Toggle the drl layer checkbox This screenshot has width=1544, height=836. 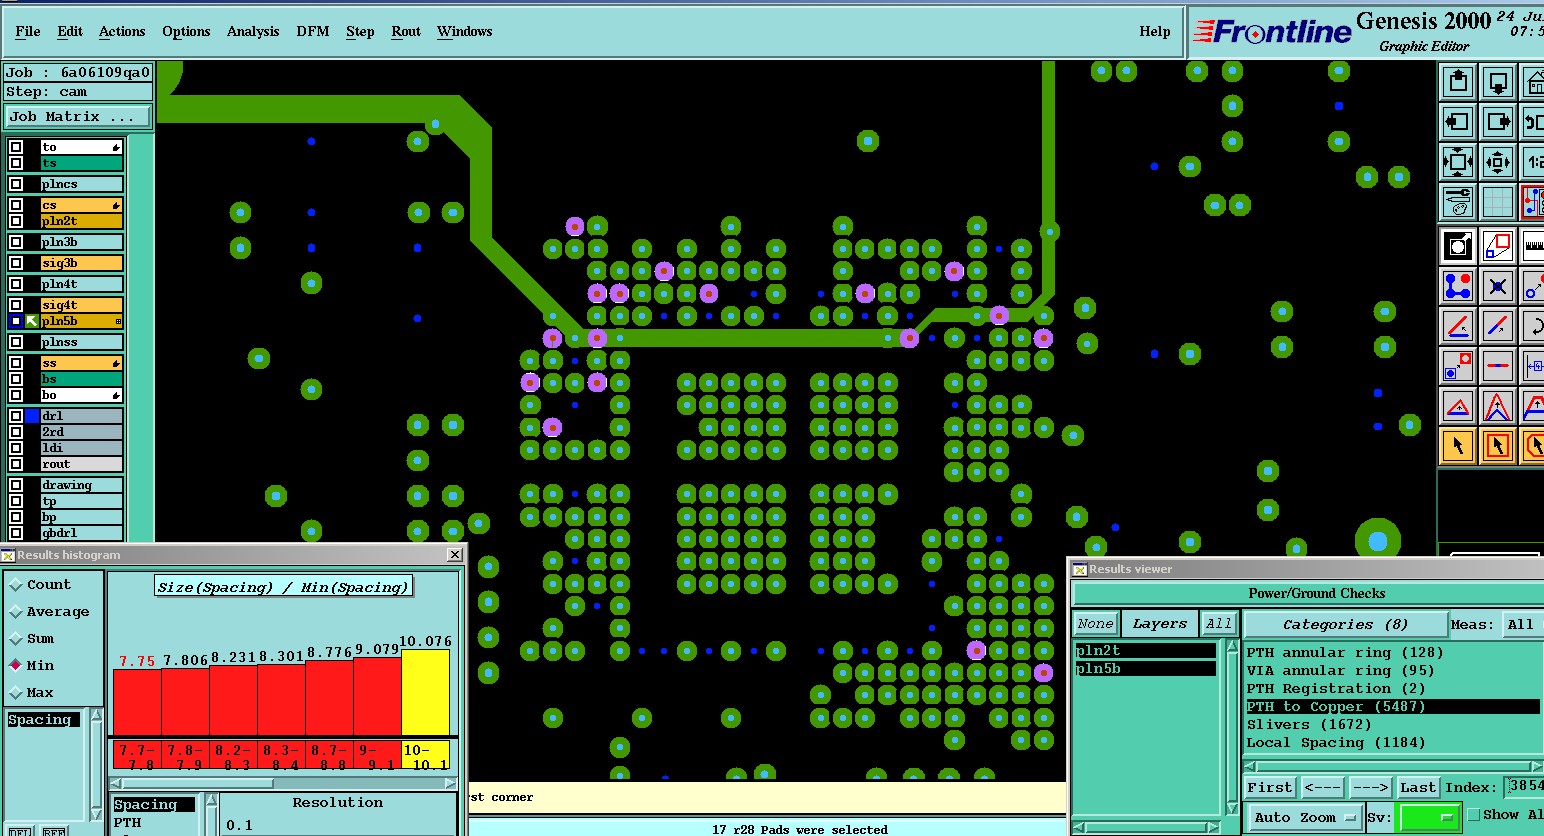click(16, 416)
